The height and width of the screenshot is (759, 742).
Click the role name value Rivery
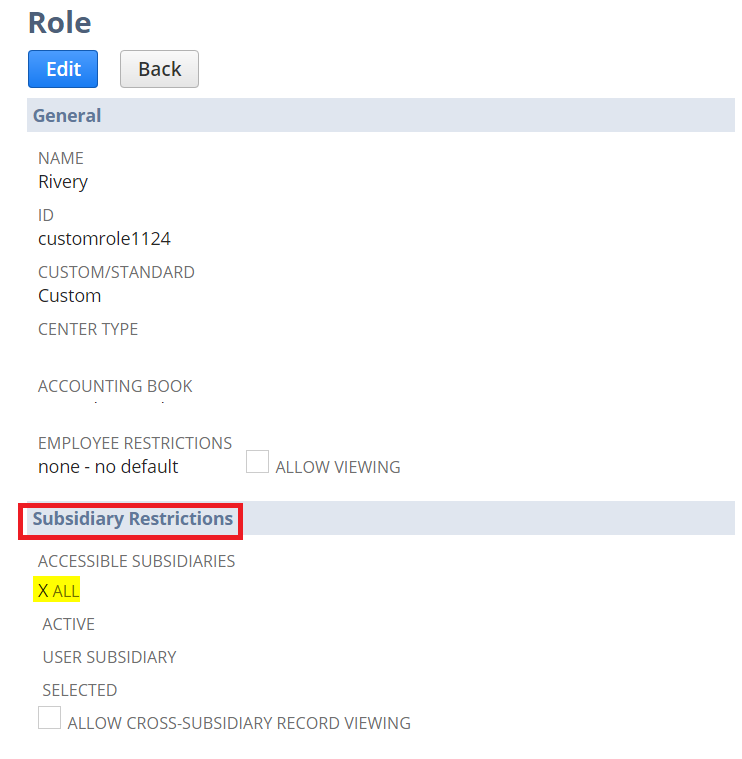63,181
